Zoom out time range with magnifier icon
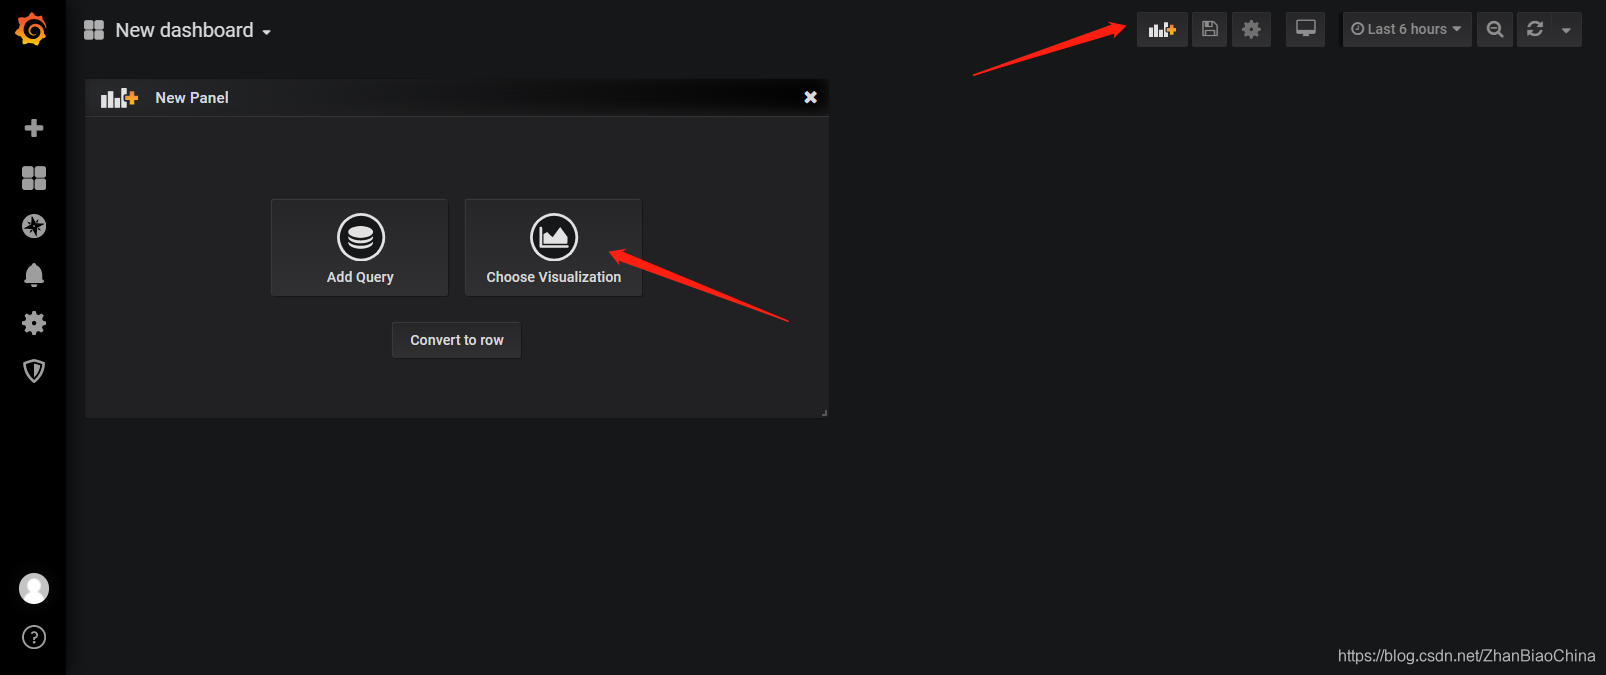The height and width of the screenshot is (675, 1606). [x=1495, y=29]
